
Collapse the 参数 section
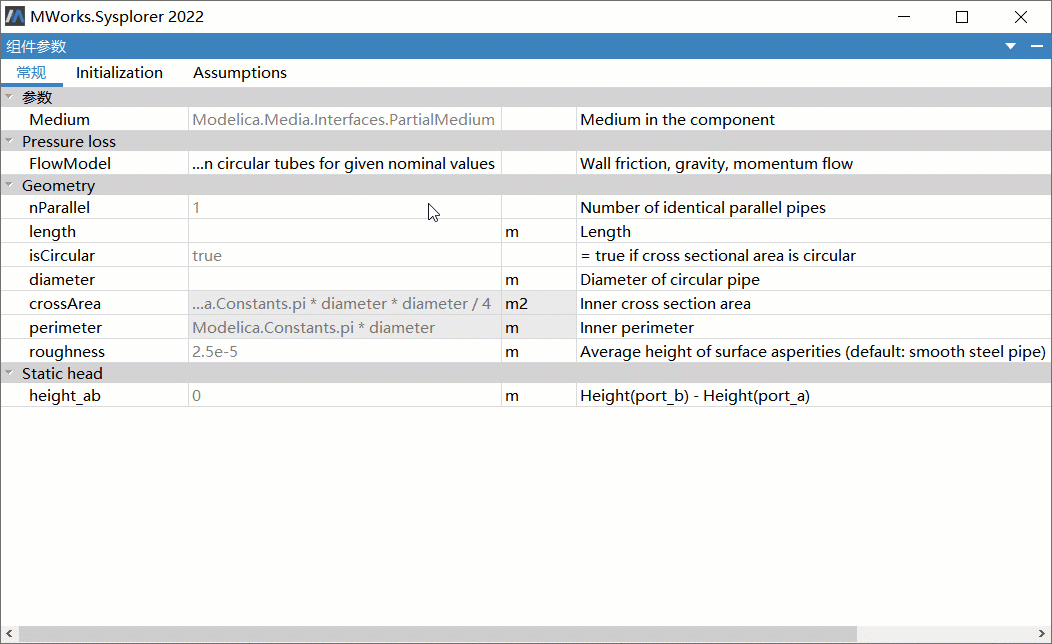(x=9, y=97)
